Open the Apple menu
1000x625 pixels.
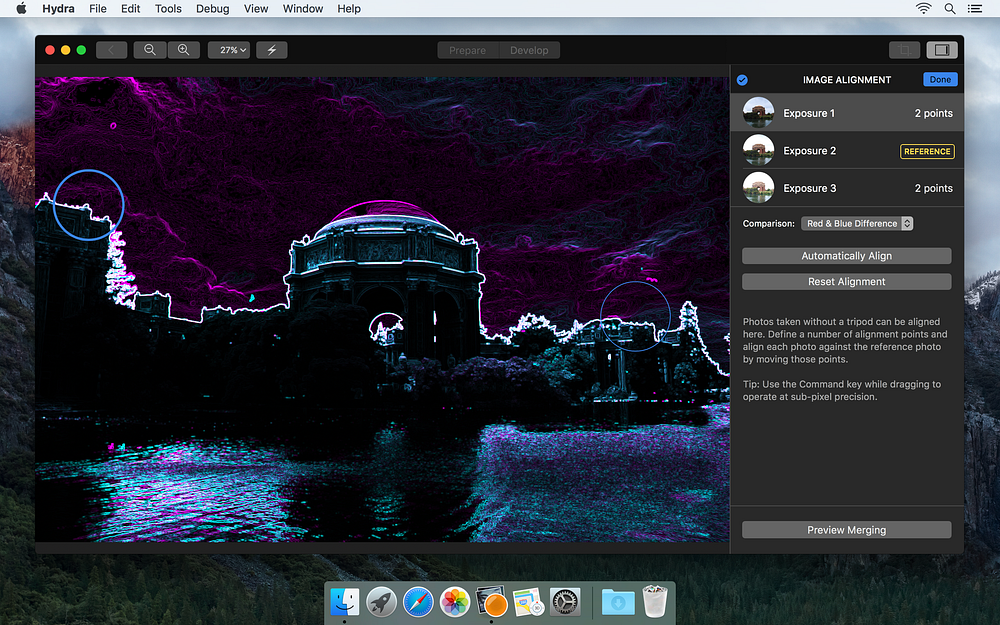(x=21, y=8)
